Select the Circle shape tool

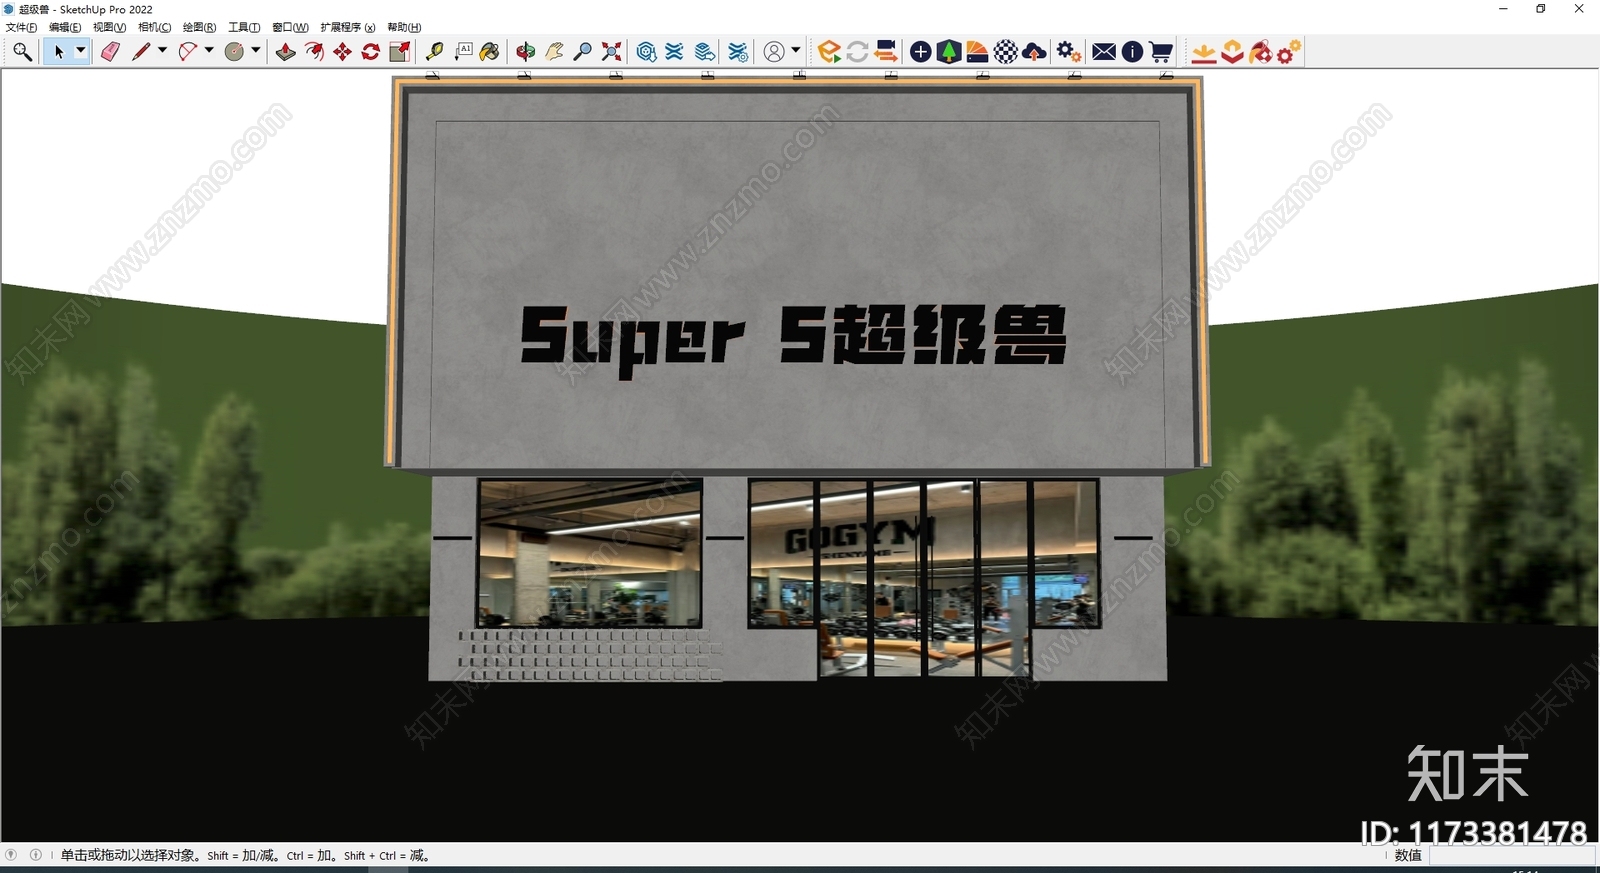click(234, 52)
